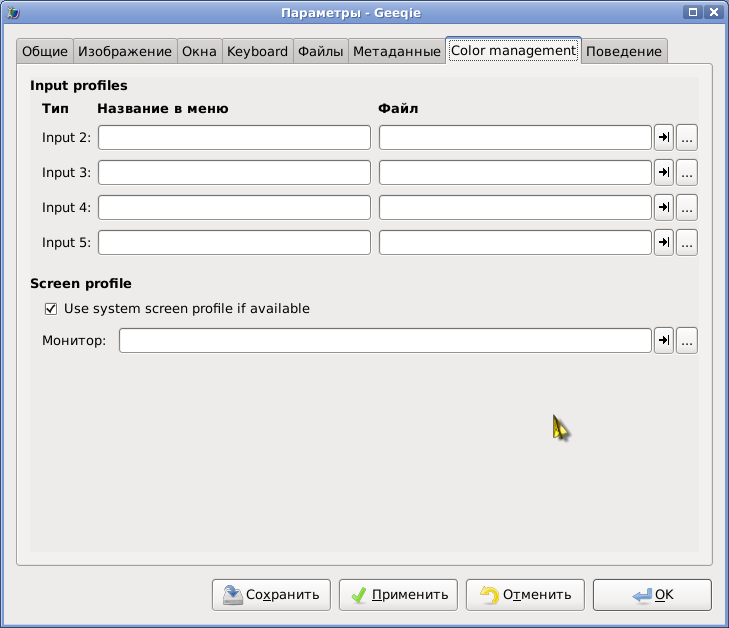Image resolution: width=729 pixels, height=628 pixels.
Task: Click the Название в меню column header
Action: pos(163,109)
